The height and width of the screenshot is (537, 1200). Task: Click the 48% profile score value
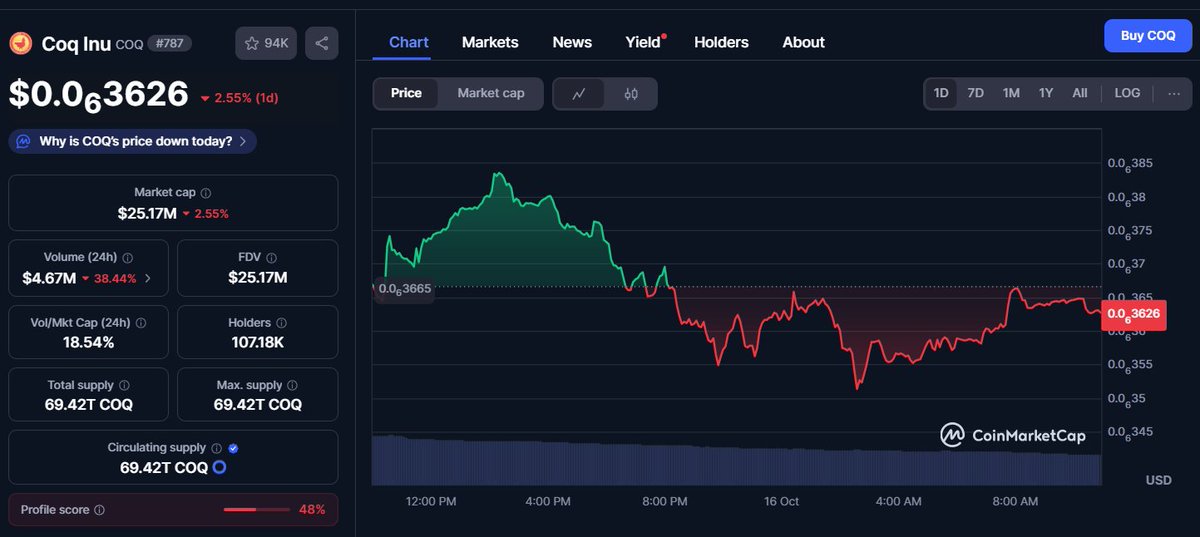[312, 510]
